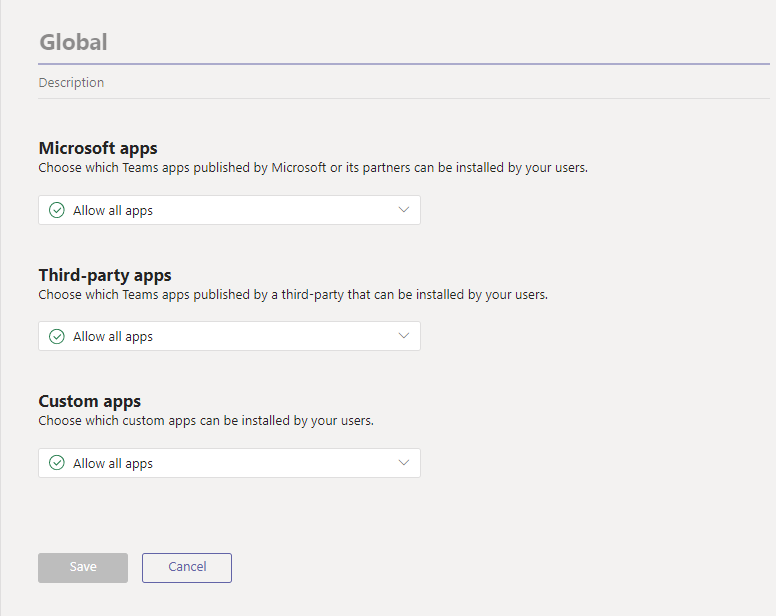Click the Third-party apps helper description text
Screen dimensions: 776x616
coord(293,295)
